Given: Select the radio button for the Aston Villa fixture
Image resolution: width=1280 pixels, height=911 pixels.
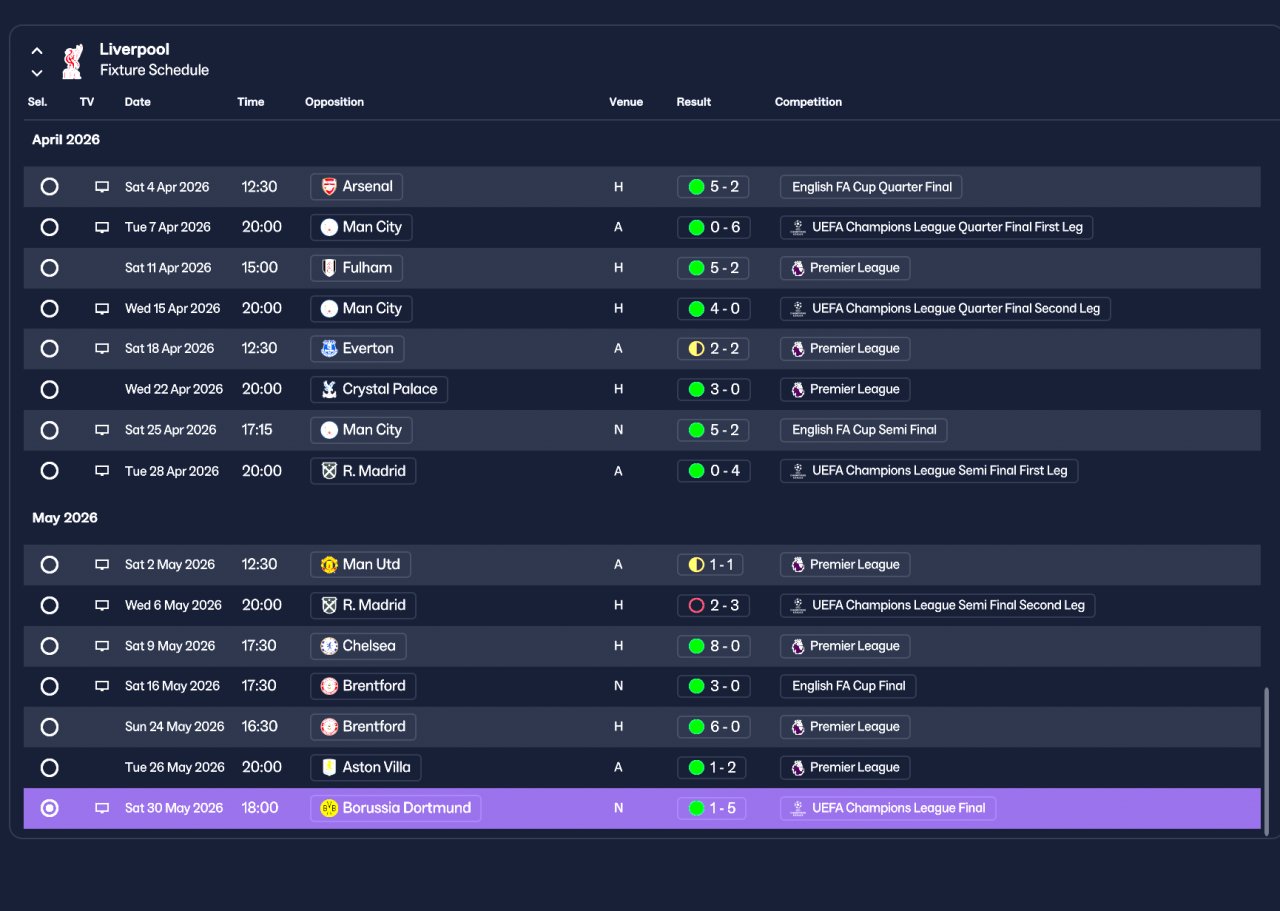Looking at the screenshot, I should pos(49,767).
